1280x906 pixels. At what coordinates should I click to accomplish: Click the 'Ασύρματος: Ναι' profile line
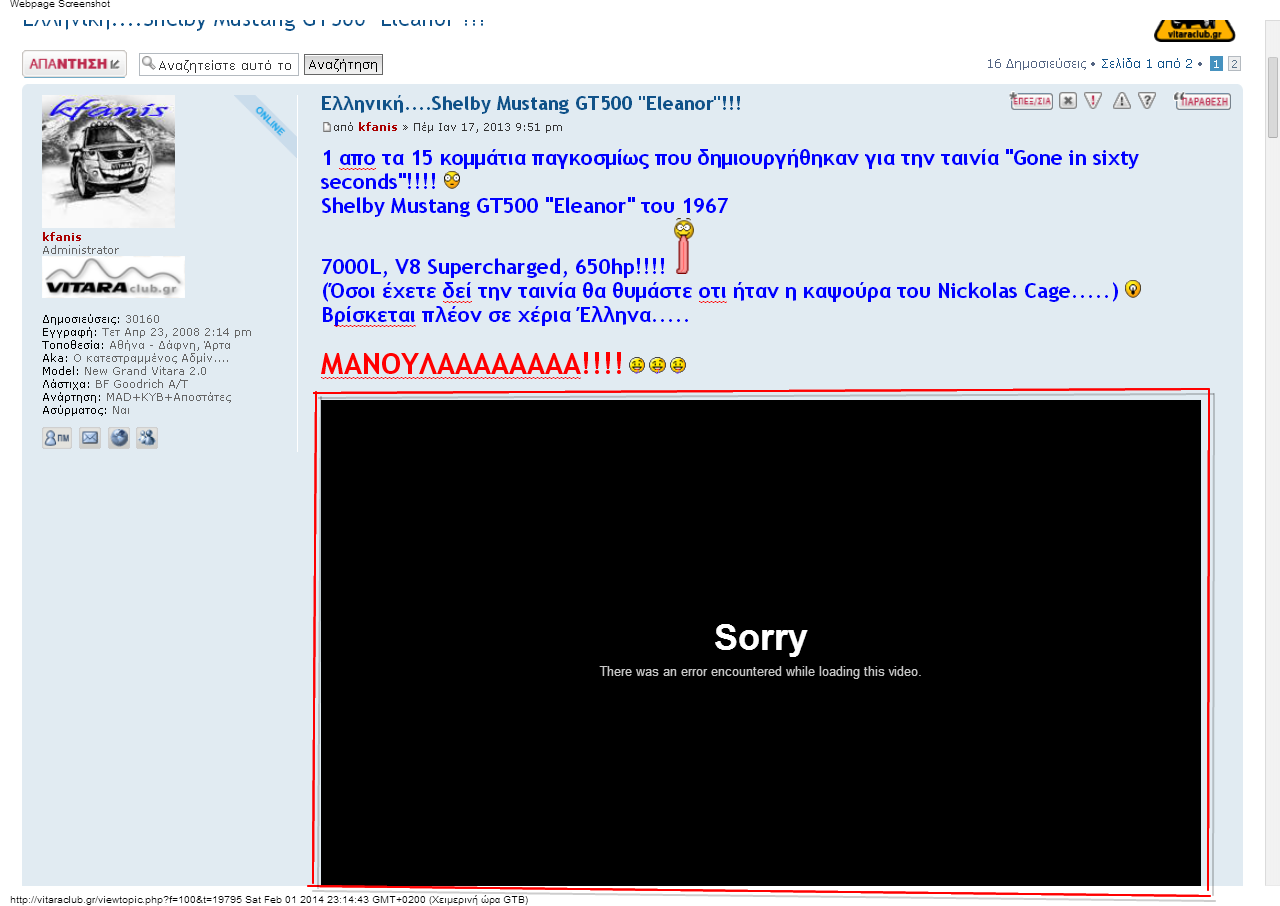tap(86, 410)
